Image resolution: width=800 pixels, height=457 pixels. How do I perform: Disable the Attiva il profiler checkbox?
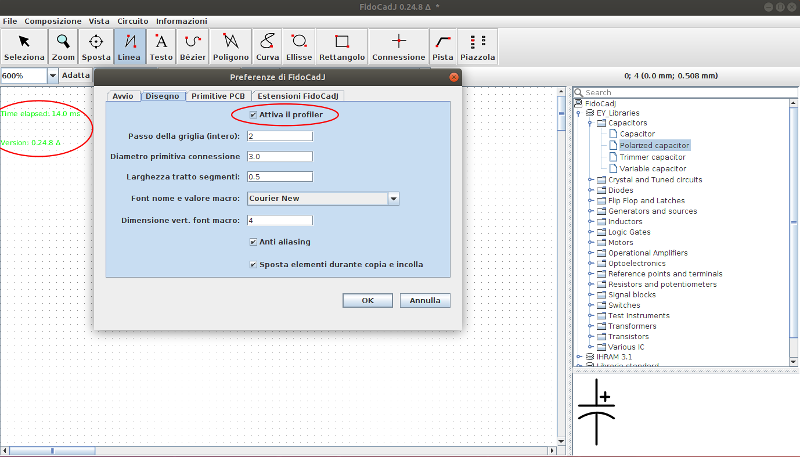(252, 115)
